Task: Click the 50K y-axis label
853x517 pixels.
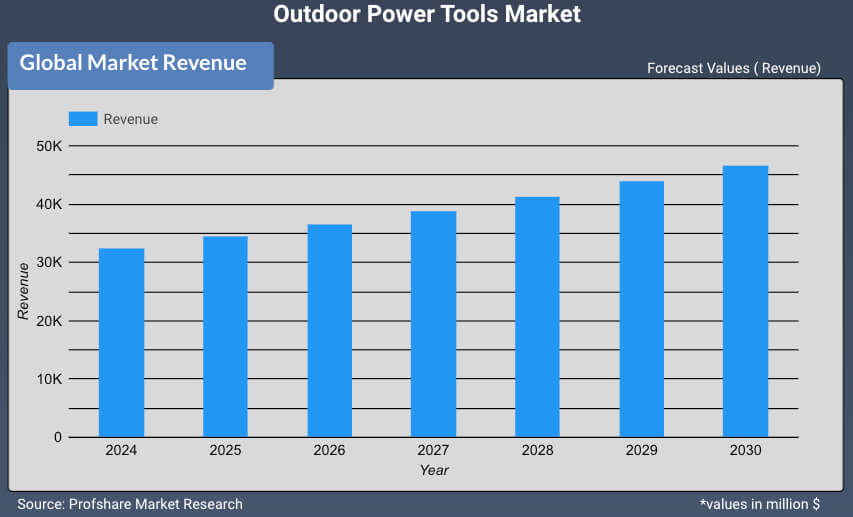Action: point(49,146)
